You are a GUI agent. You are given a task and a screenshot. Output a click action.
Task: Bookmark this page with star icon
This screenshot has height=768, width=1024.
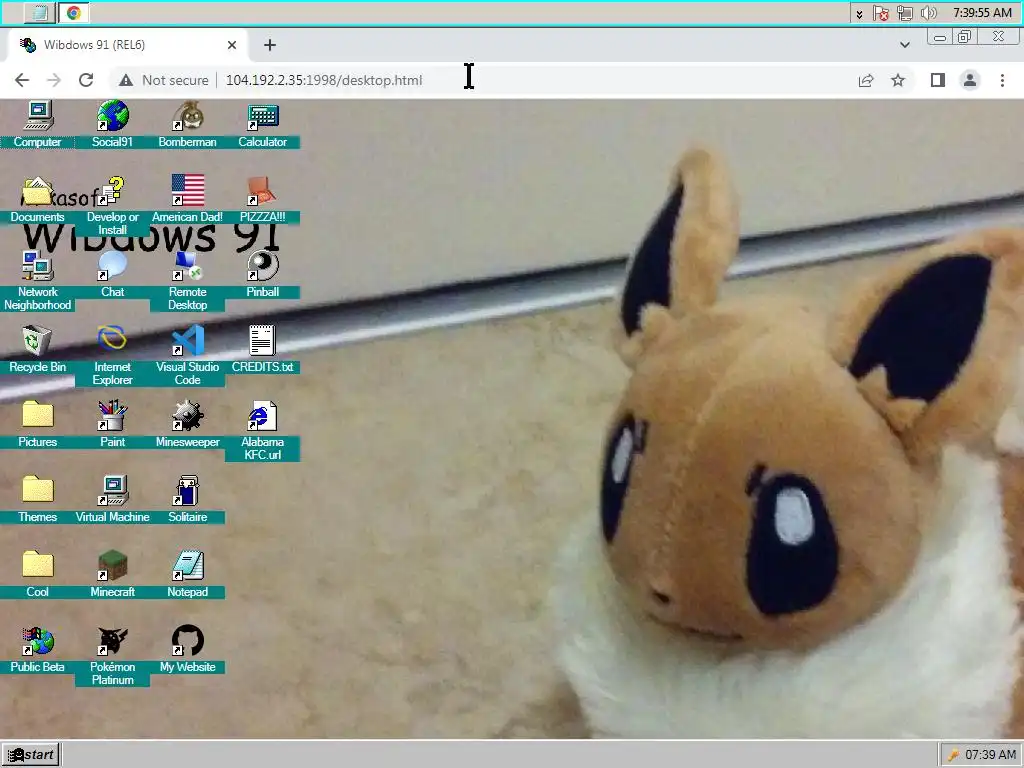898,80
